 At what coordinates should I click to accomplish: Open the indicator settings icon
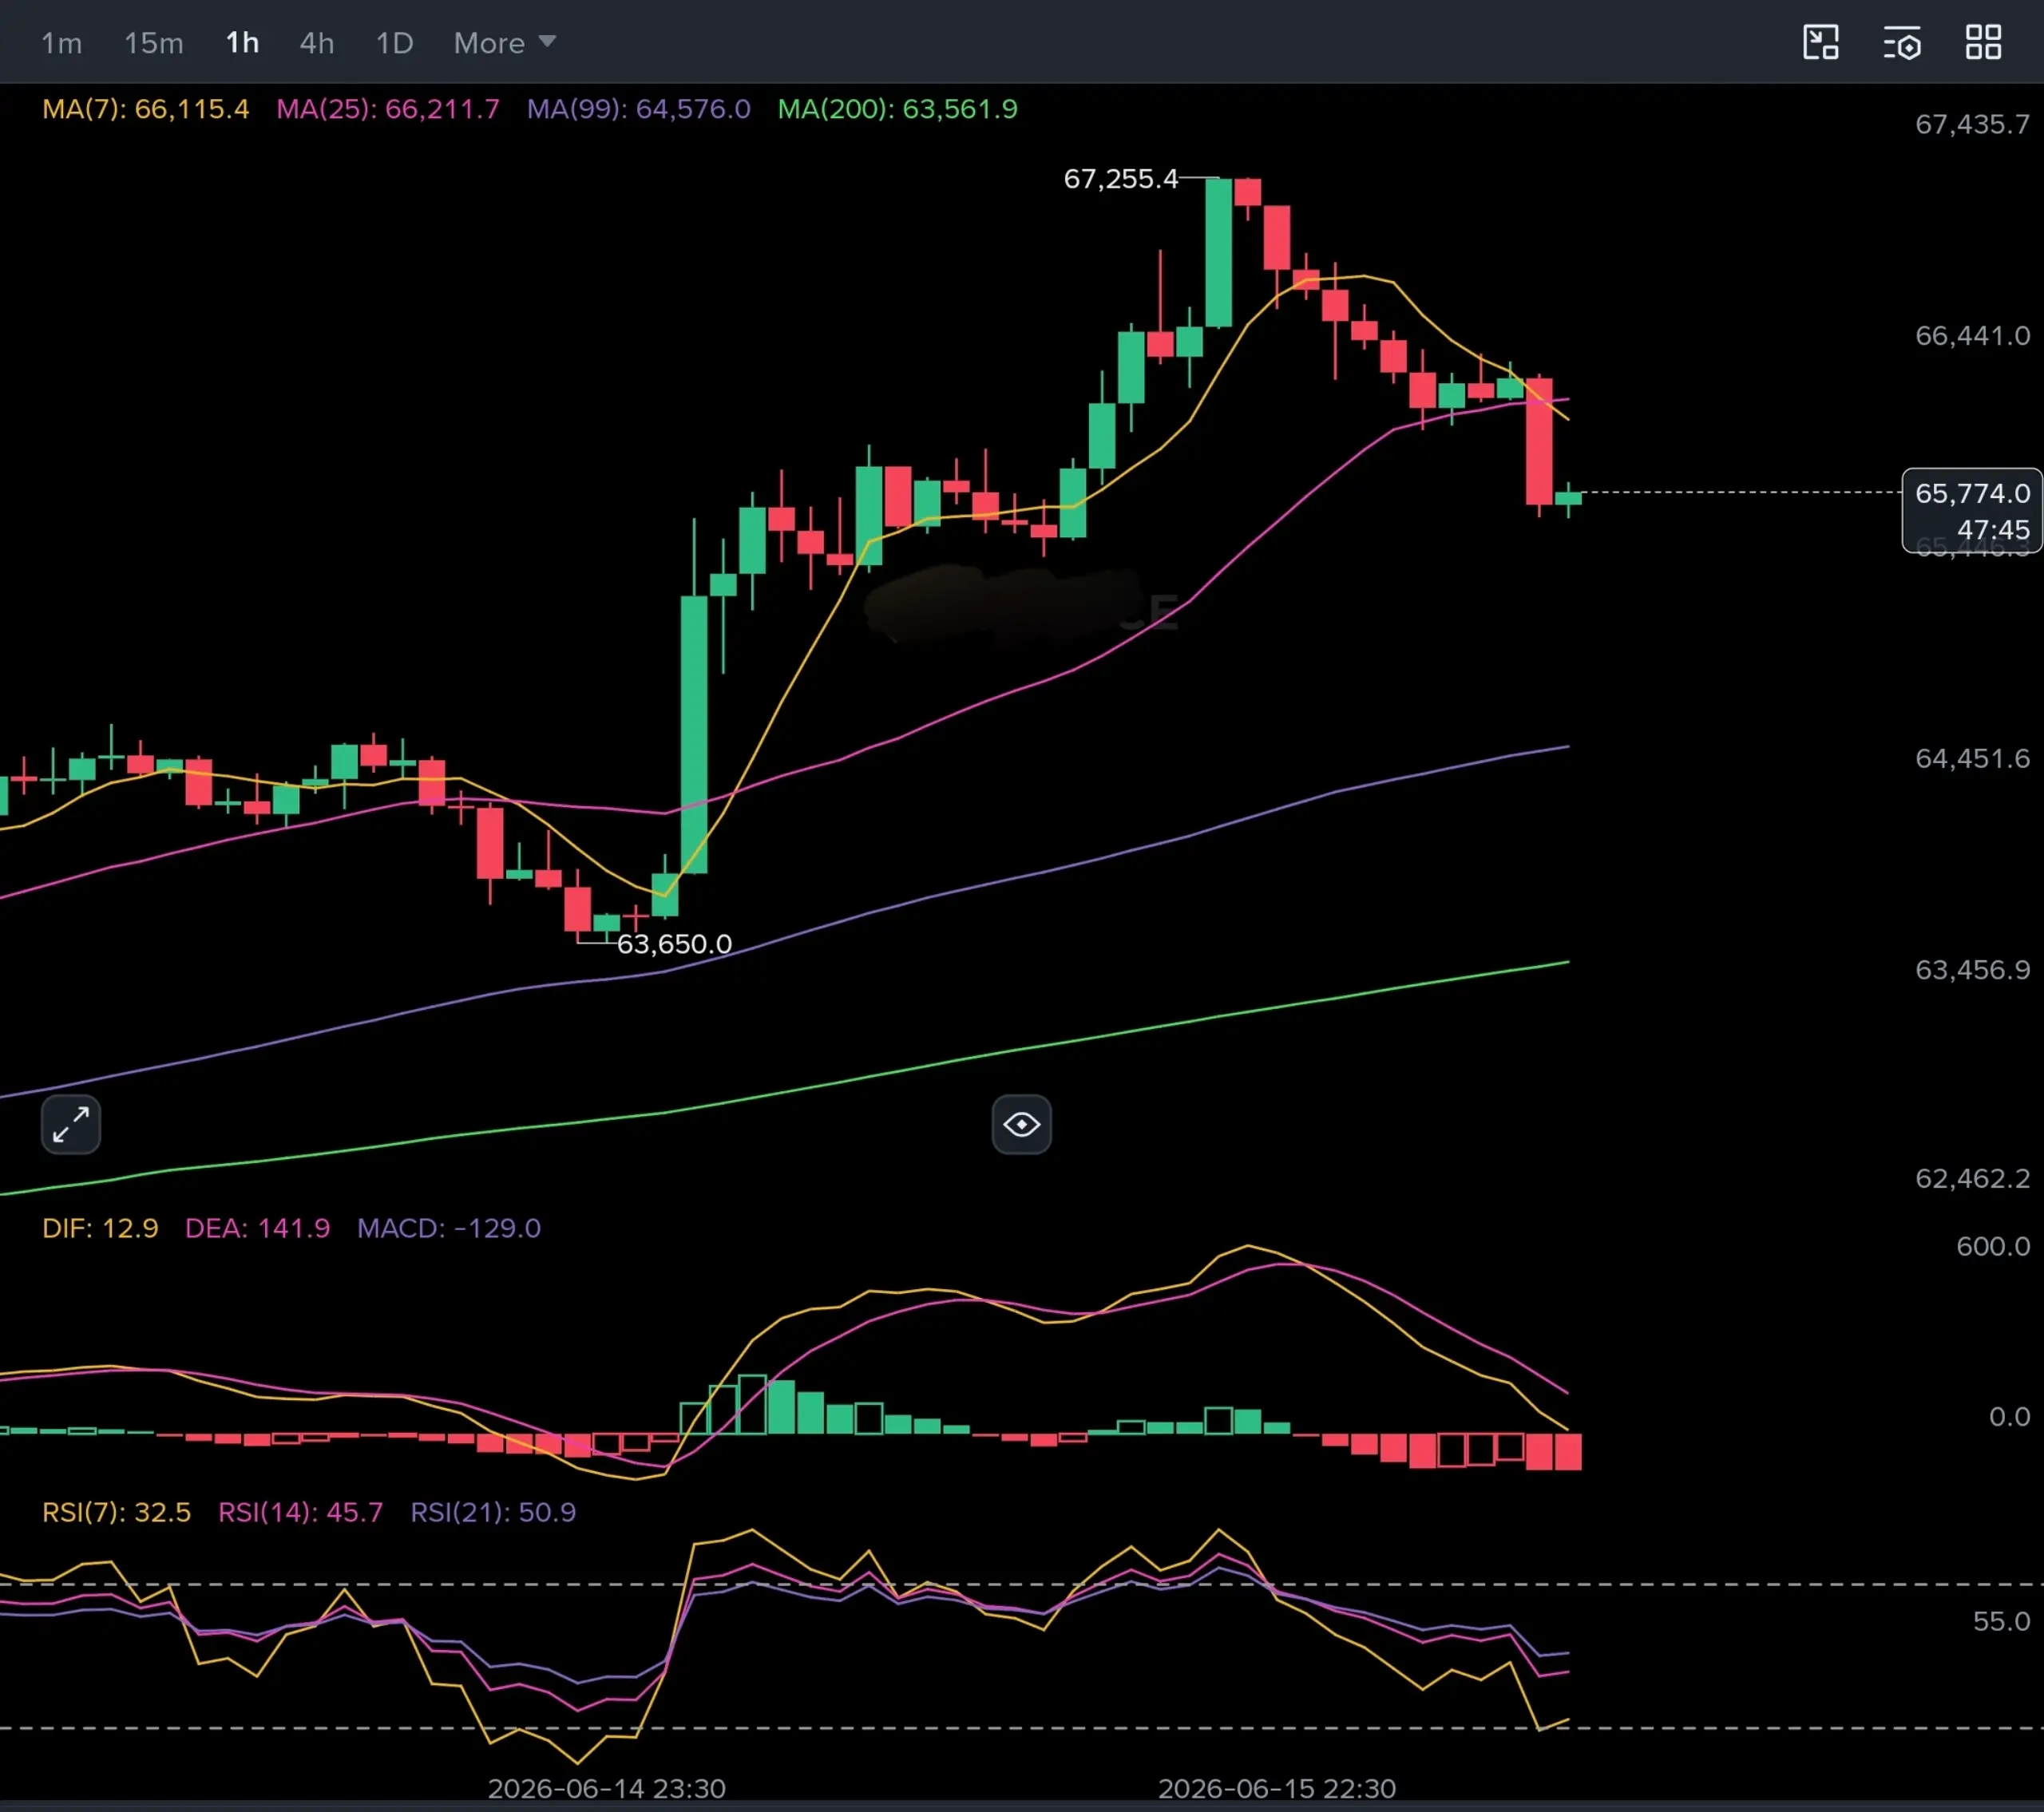click(1902, 43)
